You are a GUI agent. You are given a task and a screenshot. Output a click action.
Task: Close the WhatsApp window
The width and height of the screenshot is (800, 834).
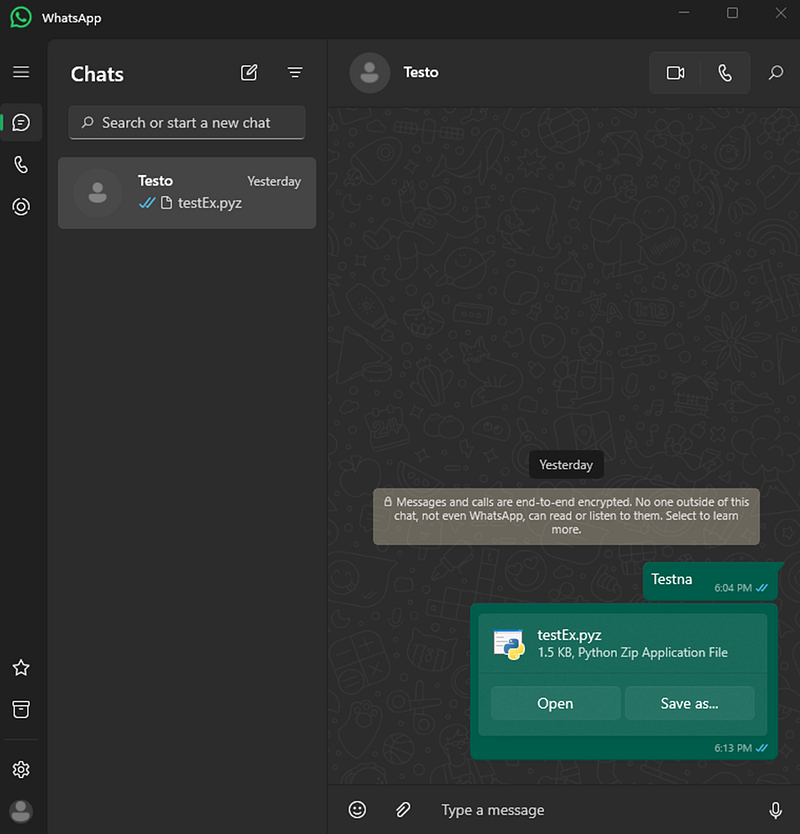(780, 13)
